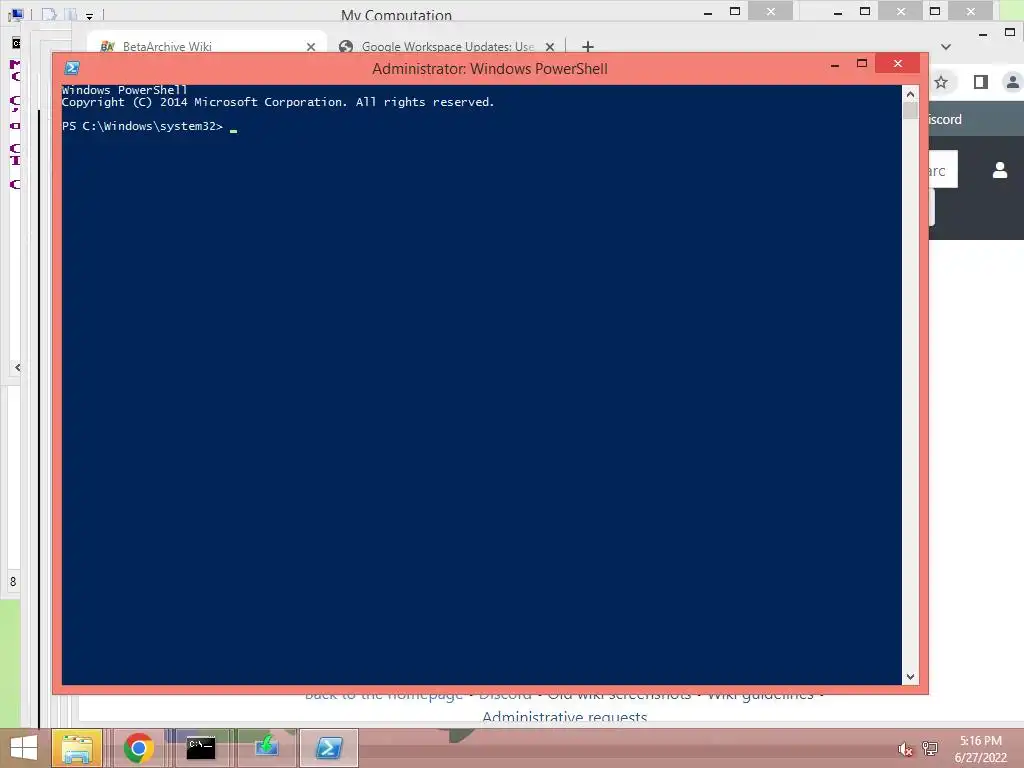Open the Windows Start button
The height and width of the screenshot is (768, 1024).
coord(24,748)
